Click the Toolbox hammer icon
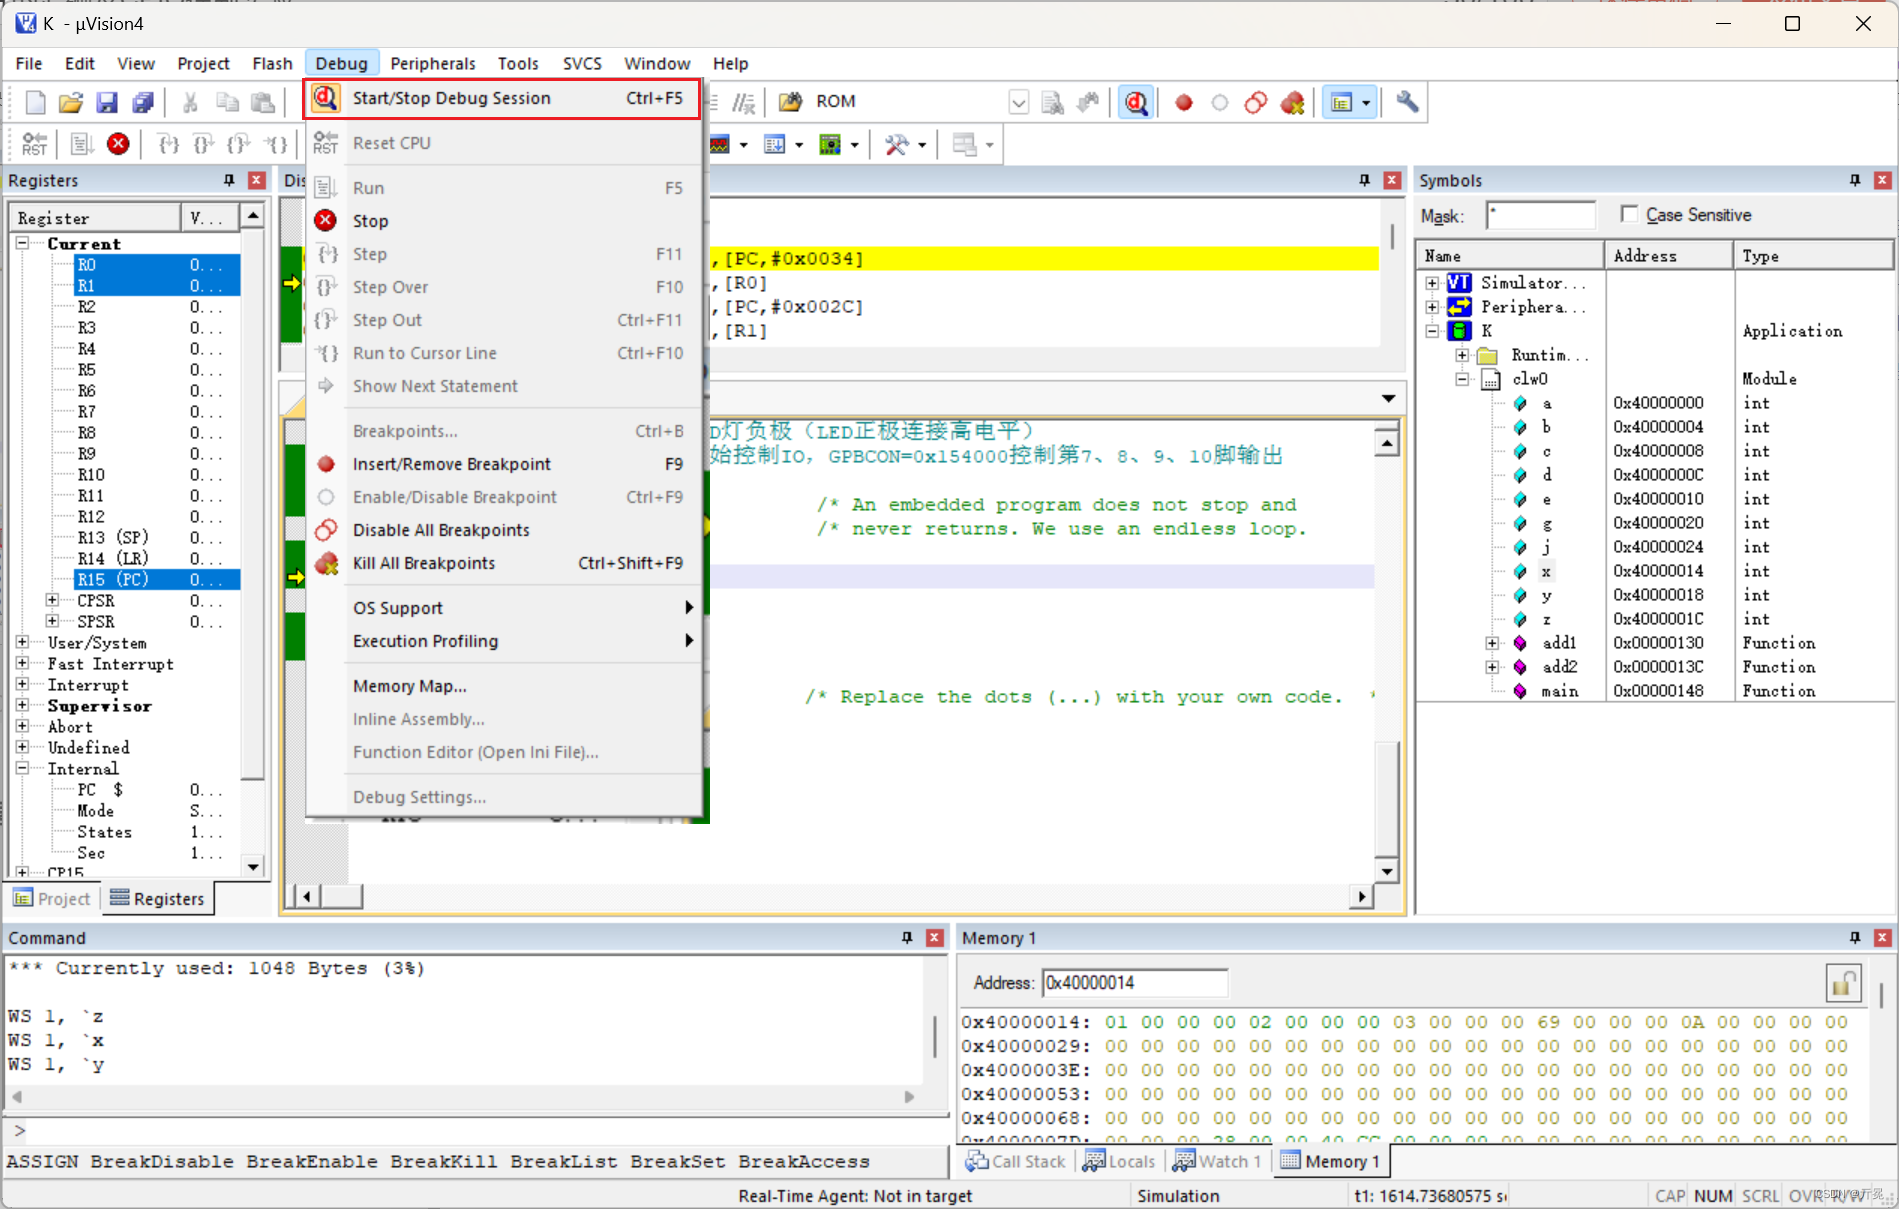 click(x=897, y=145)
